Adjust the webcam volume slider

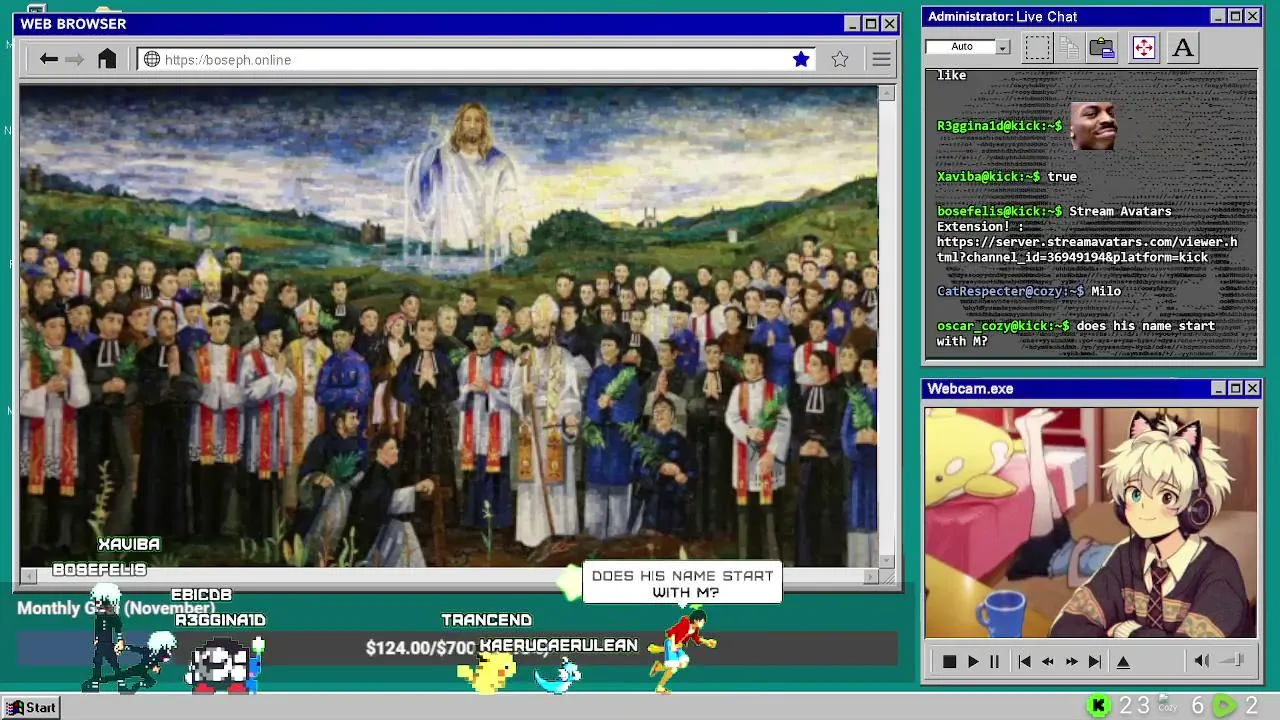[1232, 660]
